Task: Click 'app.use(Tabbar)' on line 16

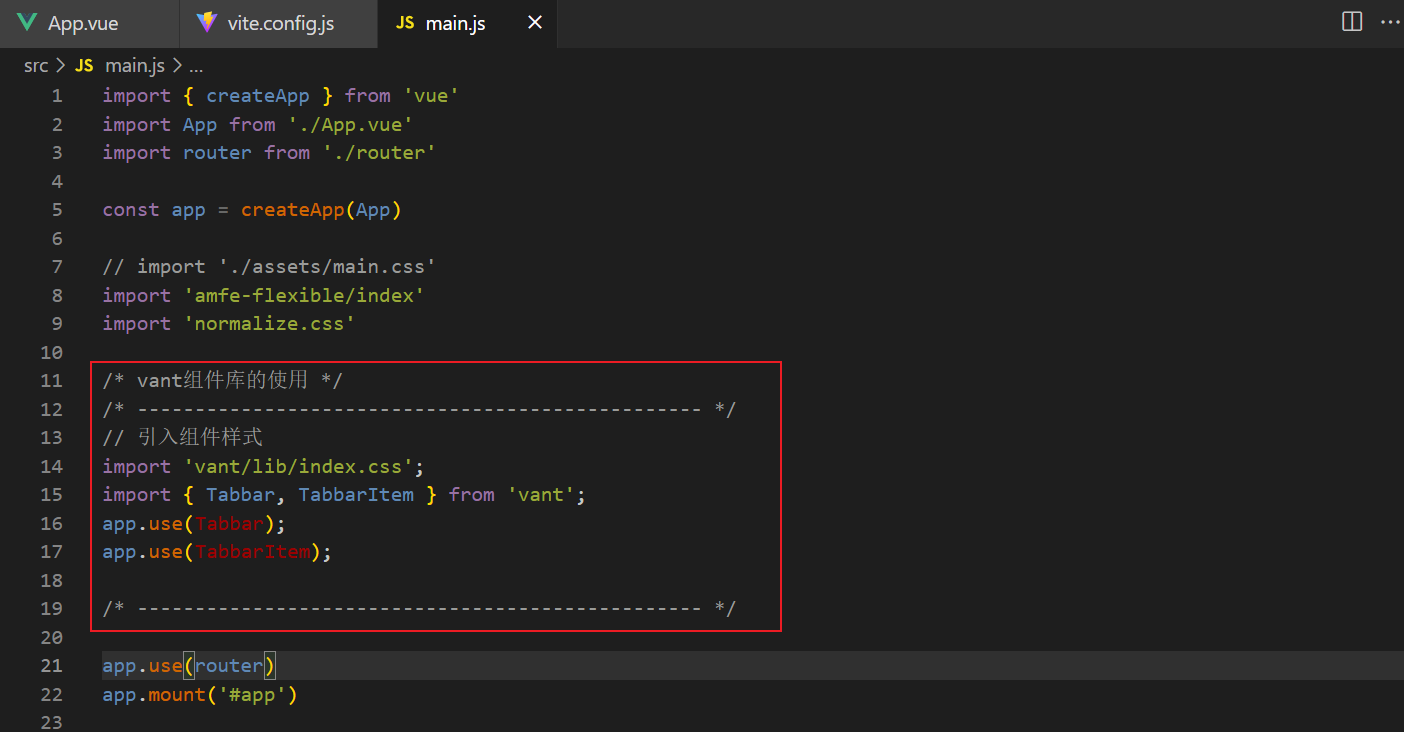Action: [188, 524]
